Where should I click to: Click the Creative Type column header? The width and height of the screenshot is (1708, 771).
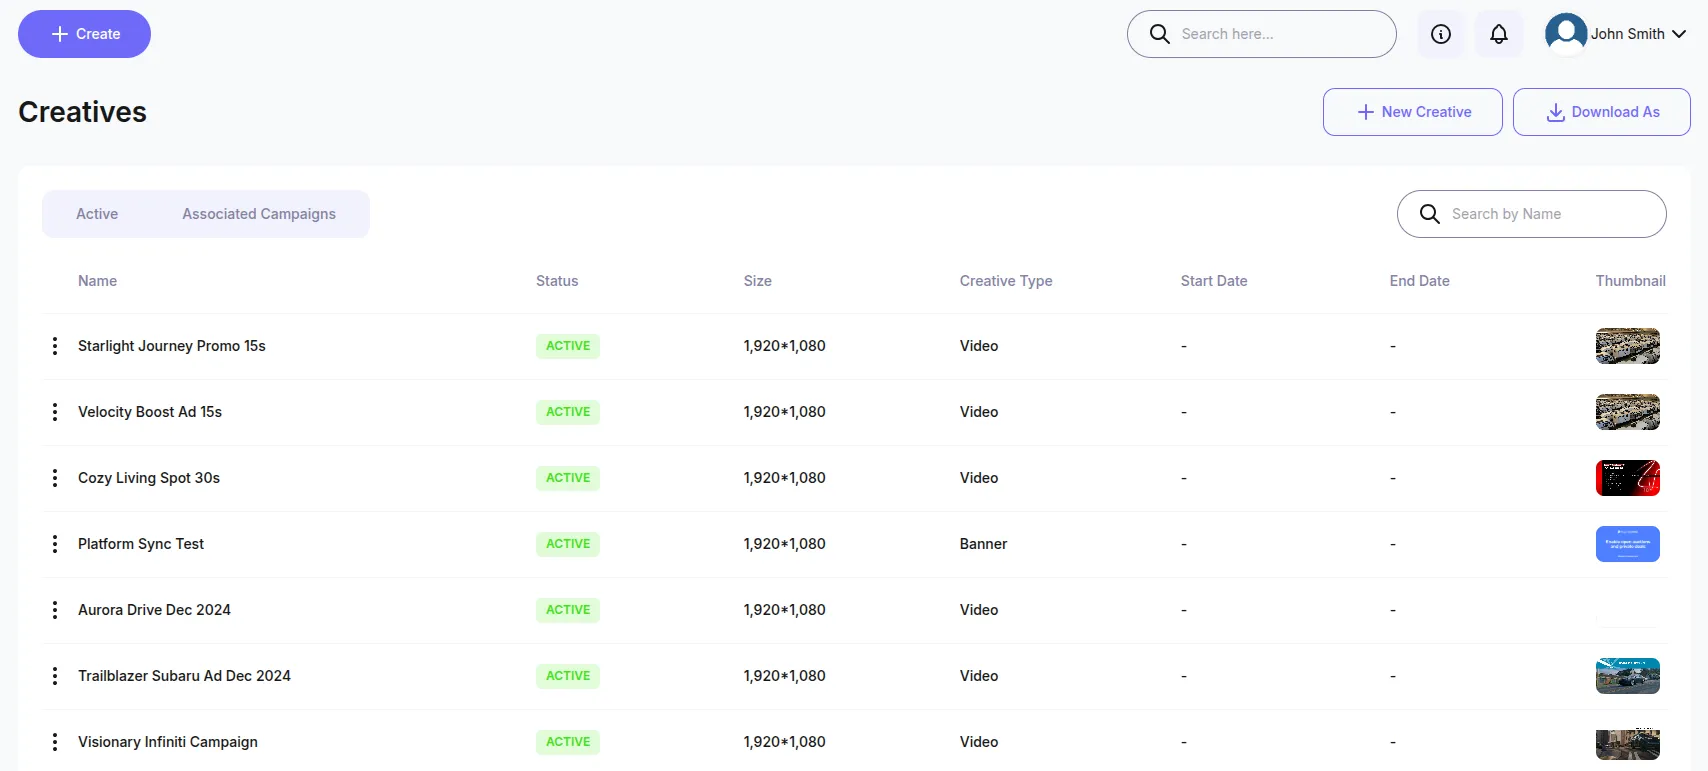(1006, 281)
